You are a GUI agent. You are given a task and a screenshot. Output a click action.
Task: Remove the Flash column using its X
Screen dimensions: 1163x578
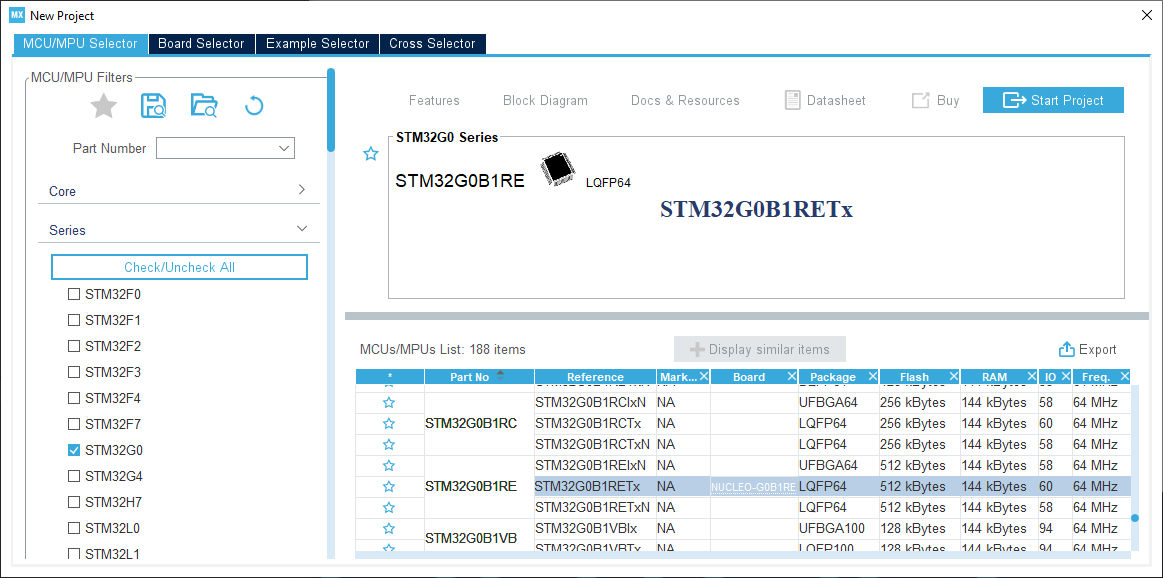point(952,377)
